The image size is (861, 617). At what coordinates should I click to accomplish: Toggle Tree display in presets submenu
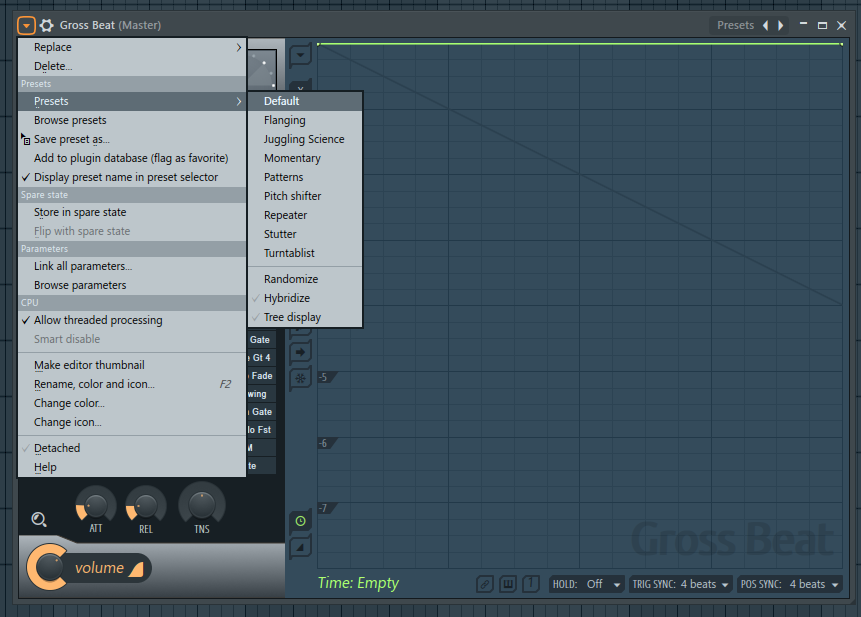305,317
